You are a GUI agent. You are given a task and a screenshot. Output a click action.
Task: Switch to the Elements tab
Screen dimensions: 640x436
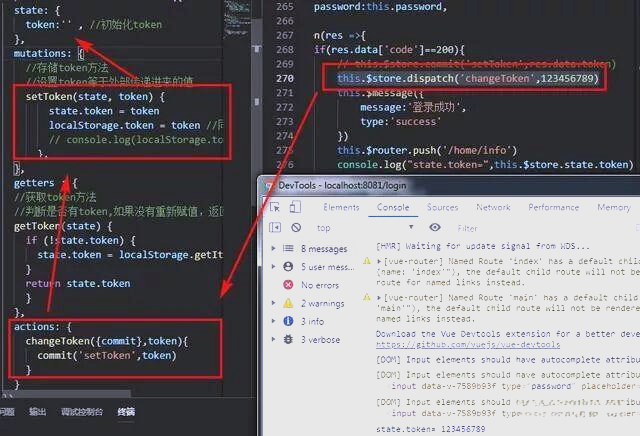(341, 207)
